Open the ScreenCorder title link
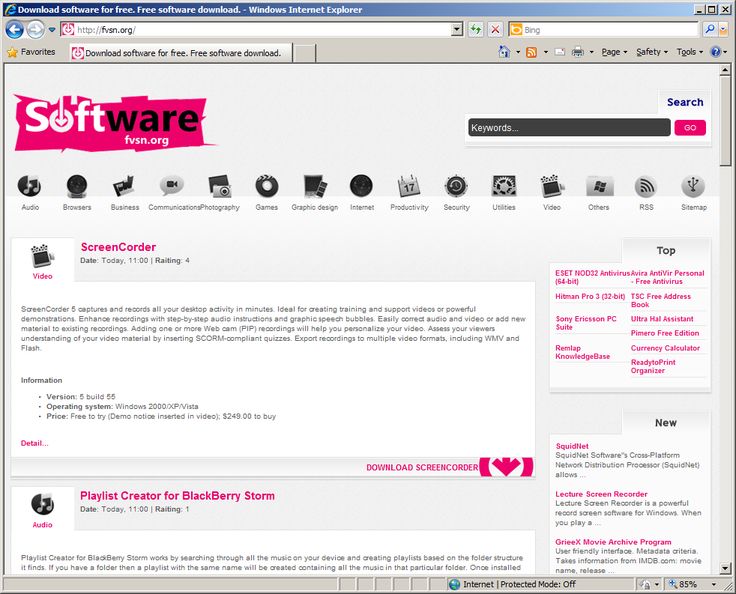This screenshot has height=594, width=736. tap(118, 247)
